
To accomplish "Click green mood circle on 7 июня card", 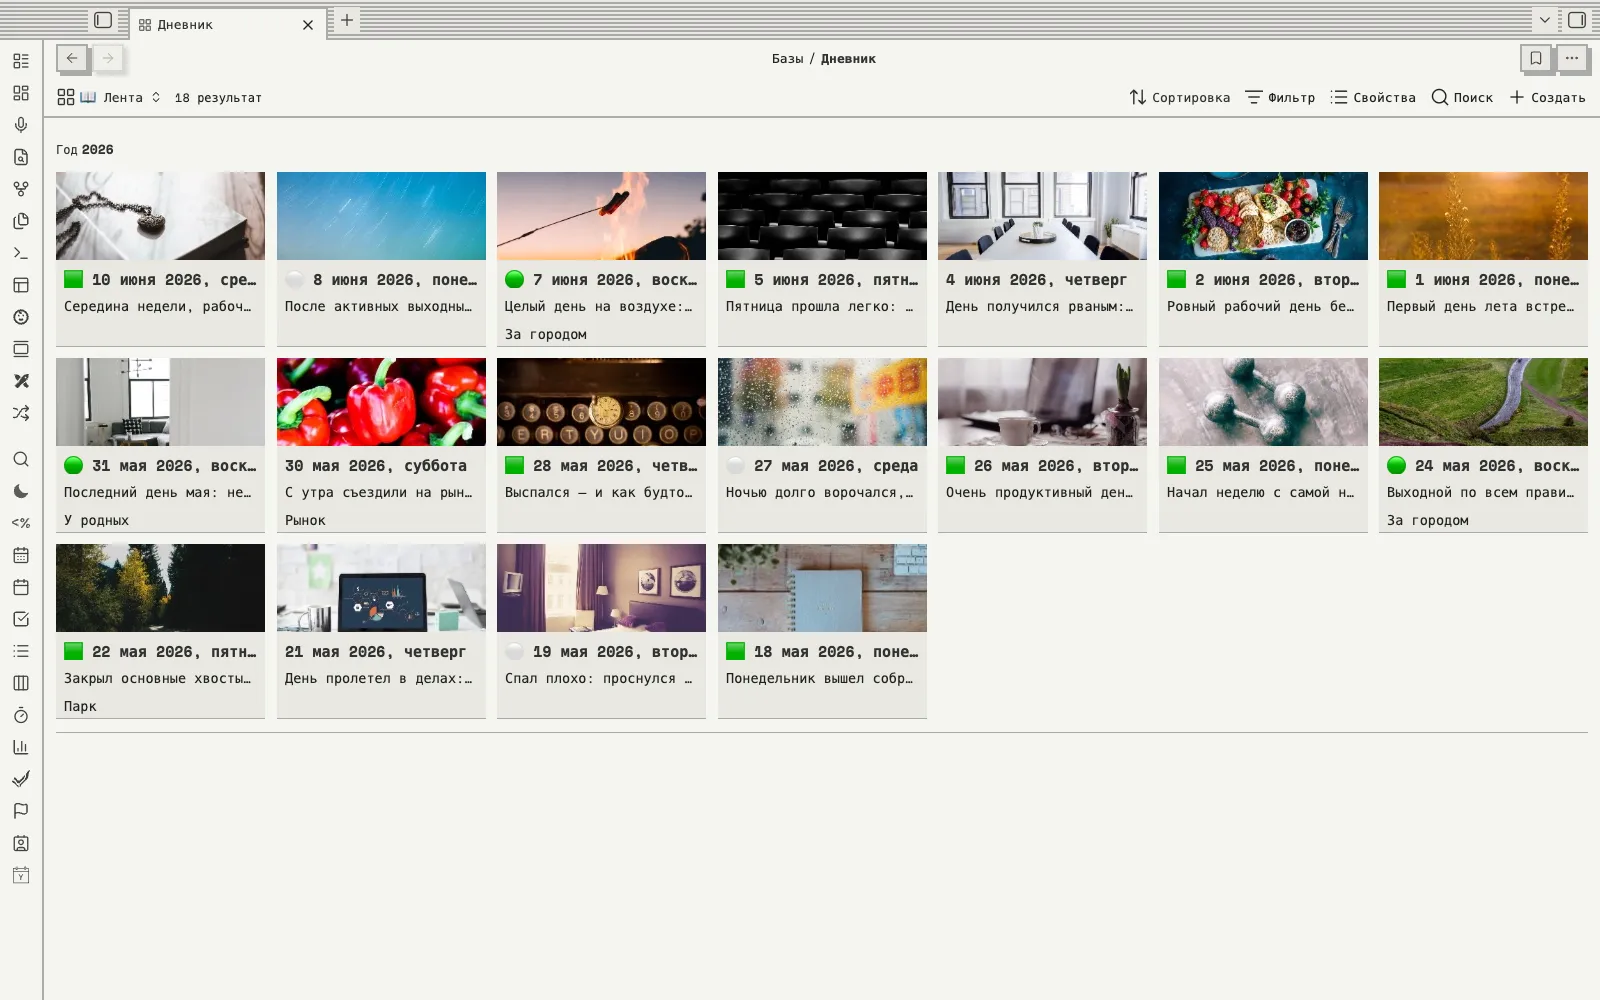I will coord(514,279).
